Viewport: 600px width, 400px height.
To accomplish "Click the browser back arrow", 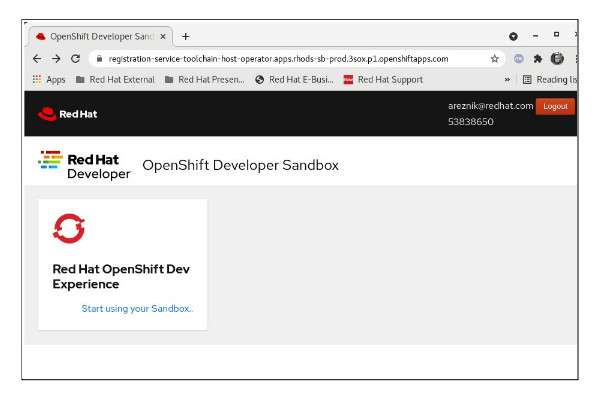I will pyautogui.click(x=37, y=59).
